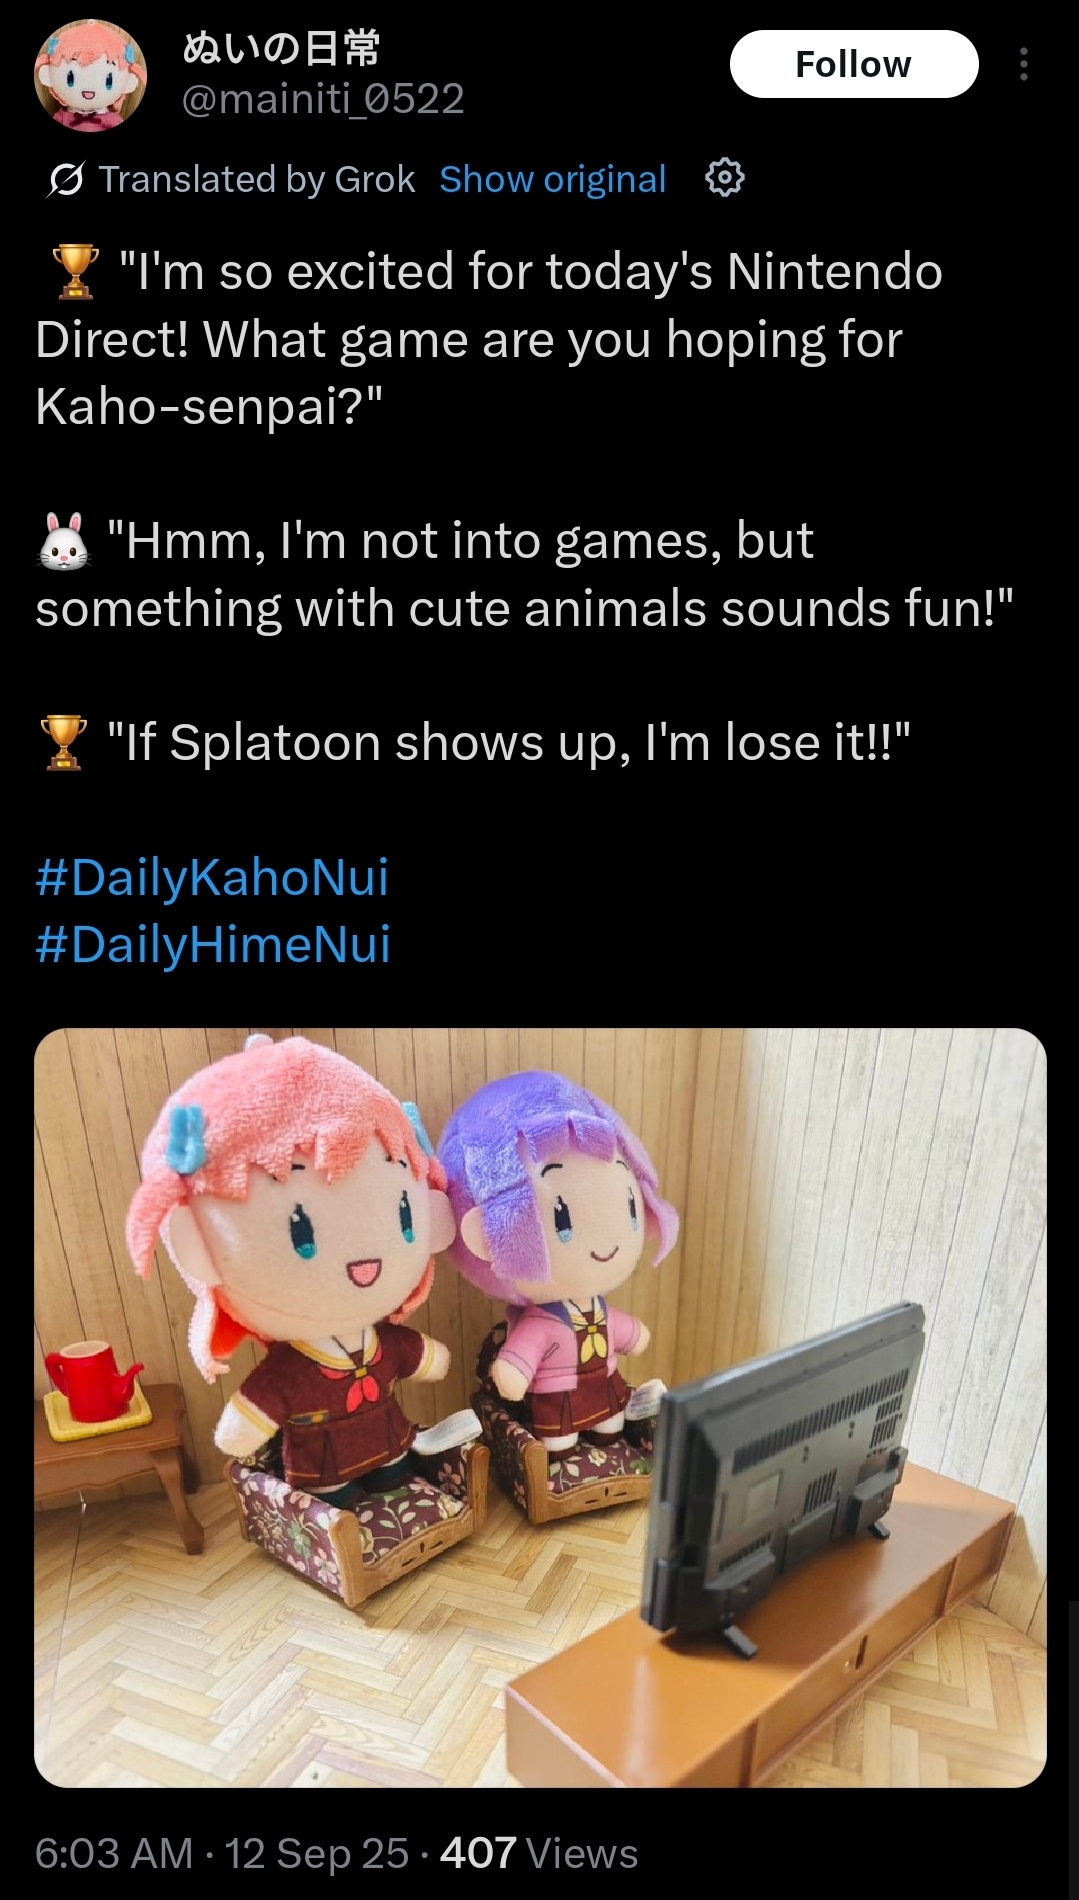
Task: Open the #DailyHimeNui hashtag
Action: pyautogui.click(x=213, y=944)
